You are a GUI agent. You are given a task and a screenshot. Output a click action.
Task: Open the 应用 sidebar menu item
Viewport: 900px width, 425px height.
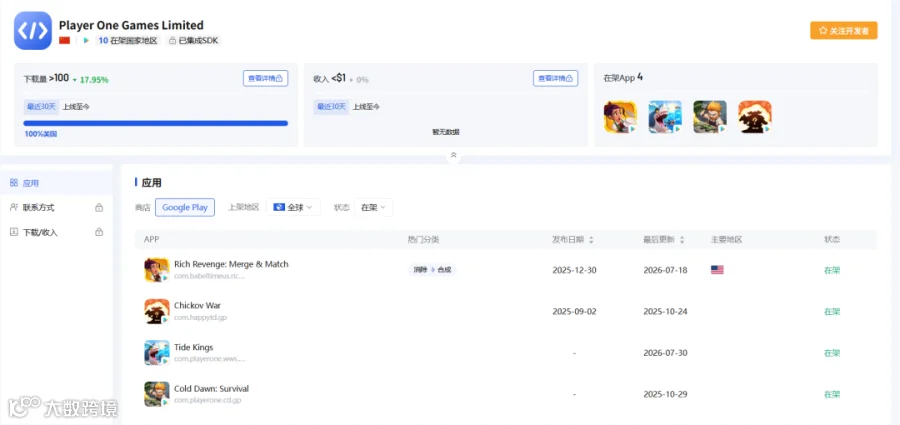[x=56, y=183]
